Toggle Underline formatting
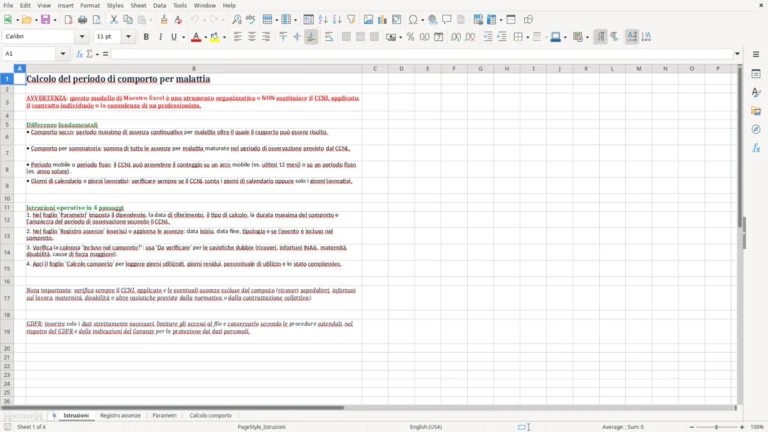Viewport: 768px width, 432px height. coord(174,37)
